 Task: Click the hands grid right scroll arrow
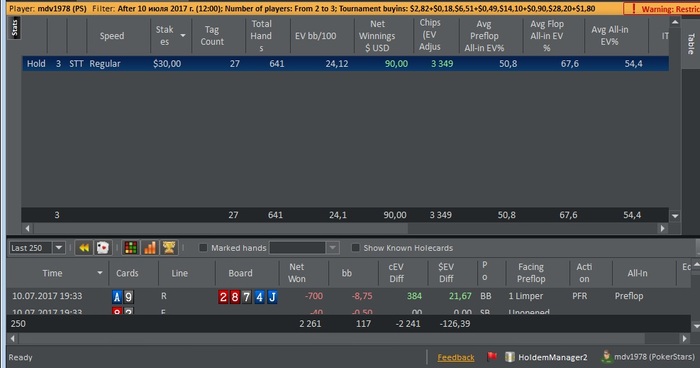(x=684, y=339)
